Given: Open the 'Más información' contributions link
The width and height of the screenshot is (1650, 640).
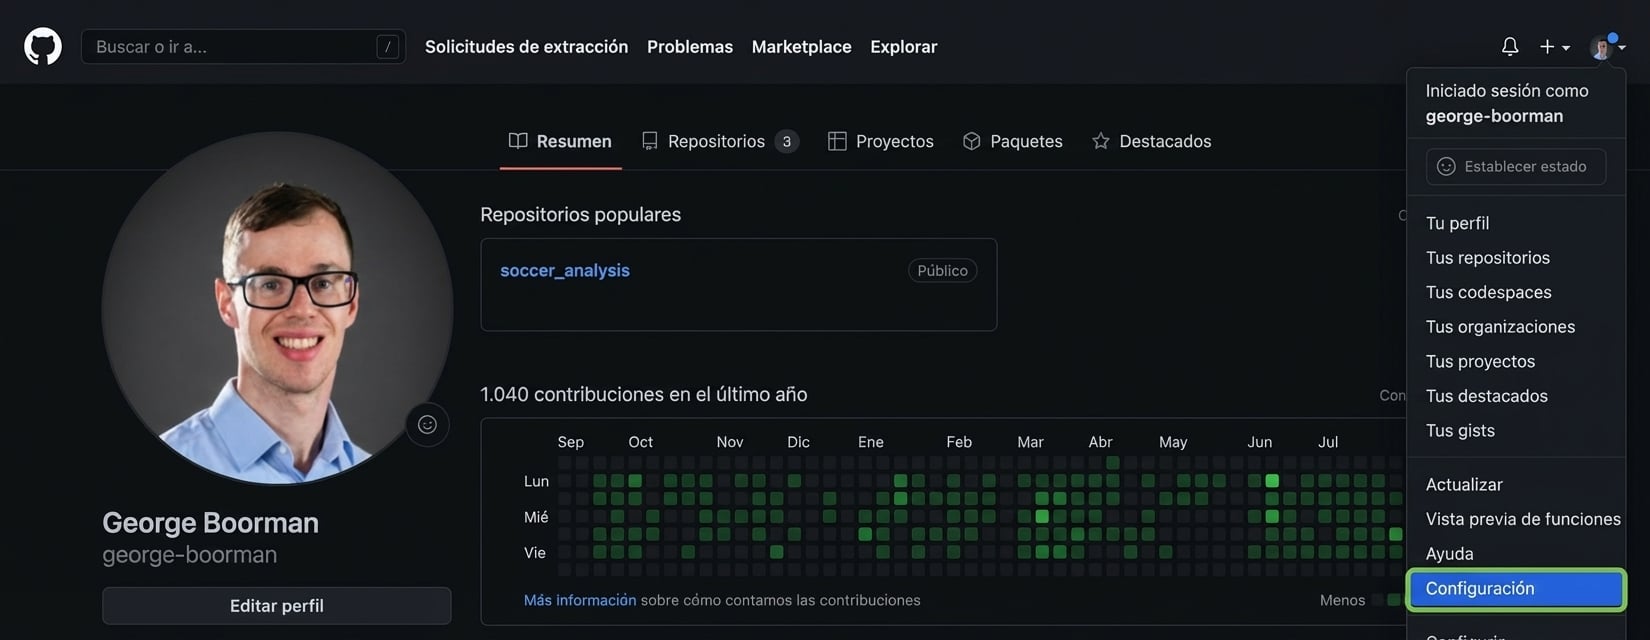Looking at the screenshot, I should click(x=580, y=600).
